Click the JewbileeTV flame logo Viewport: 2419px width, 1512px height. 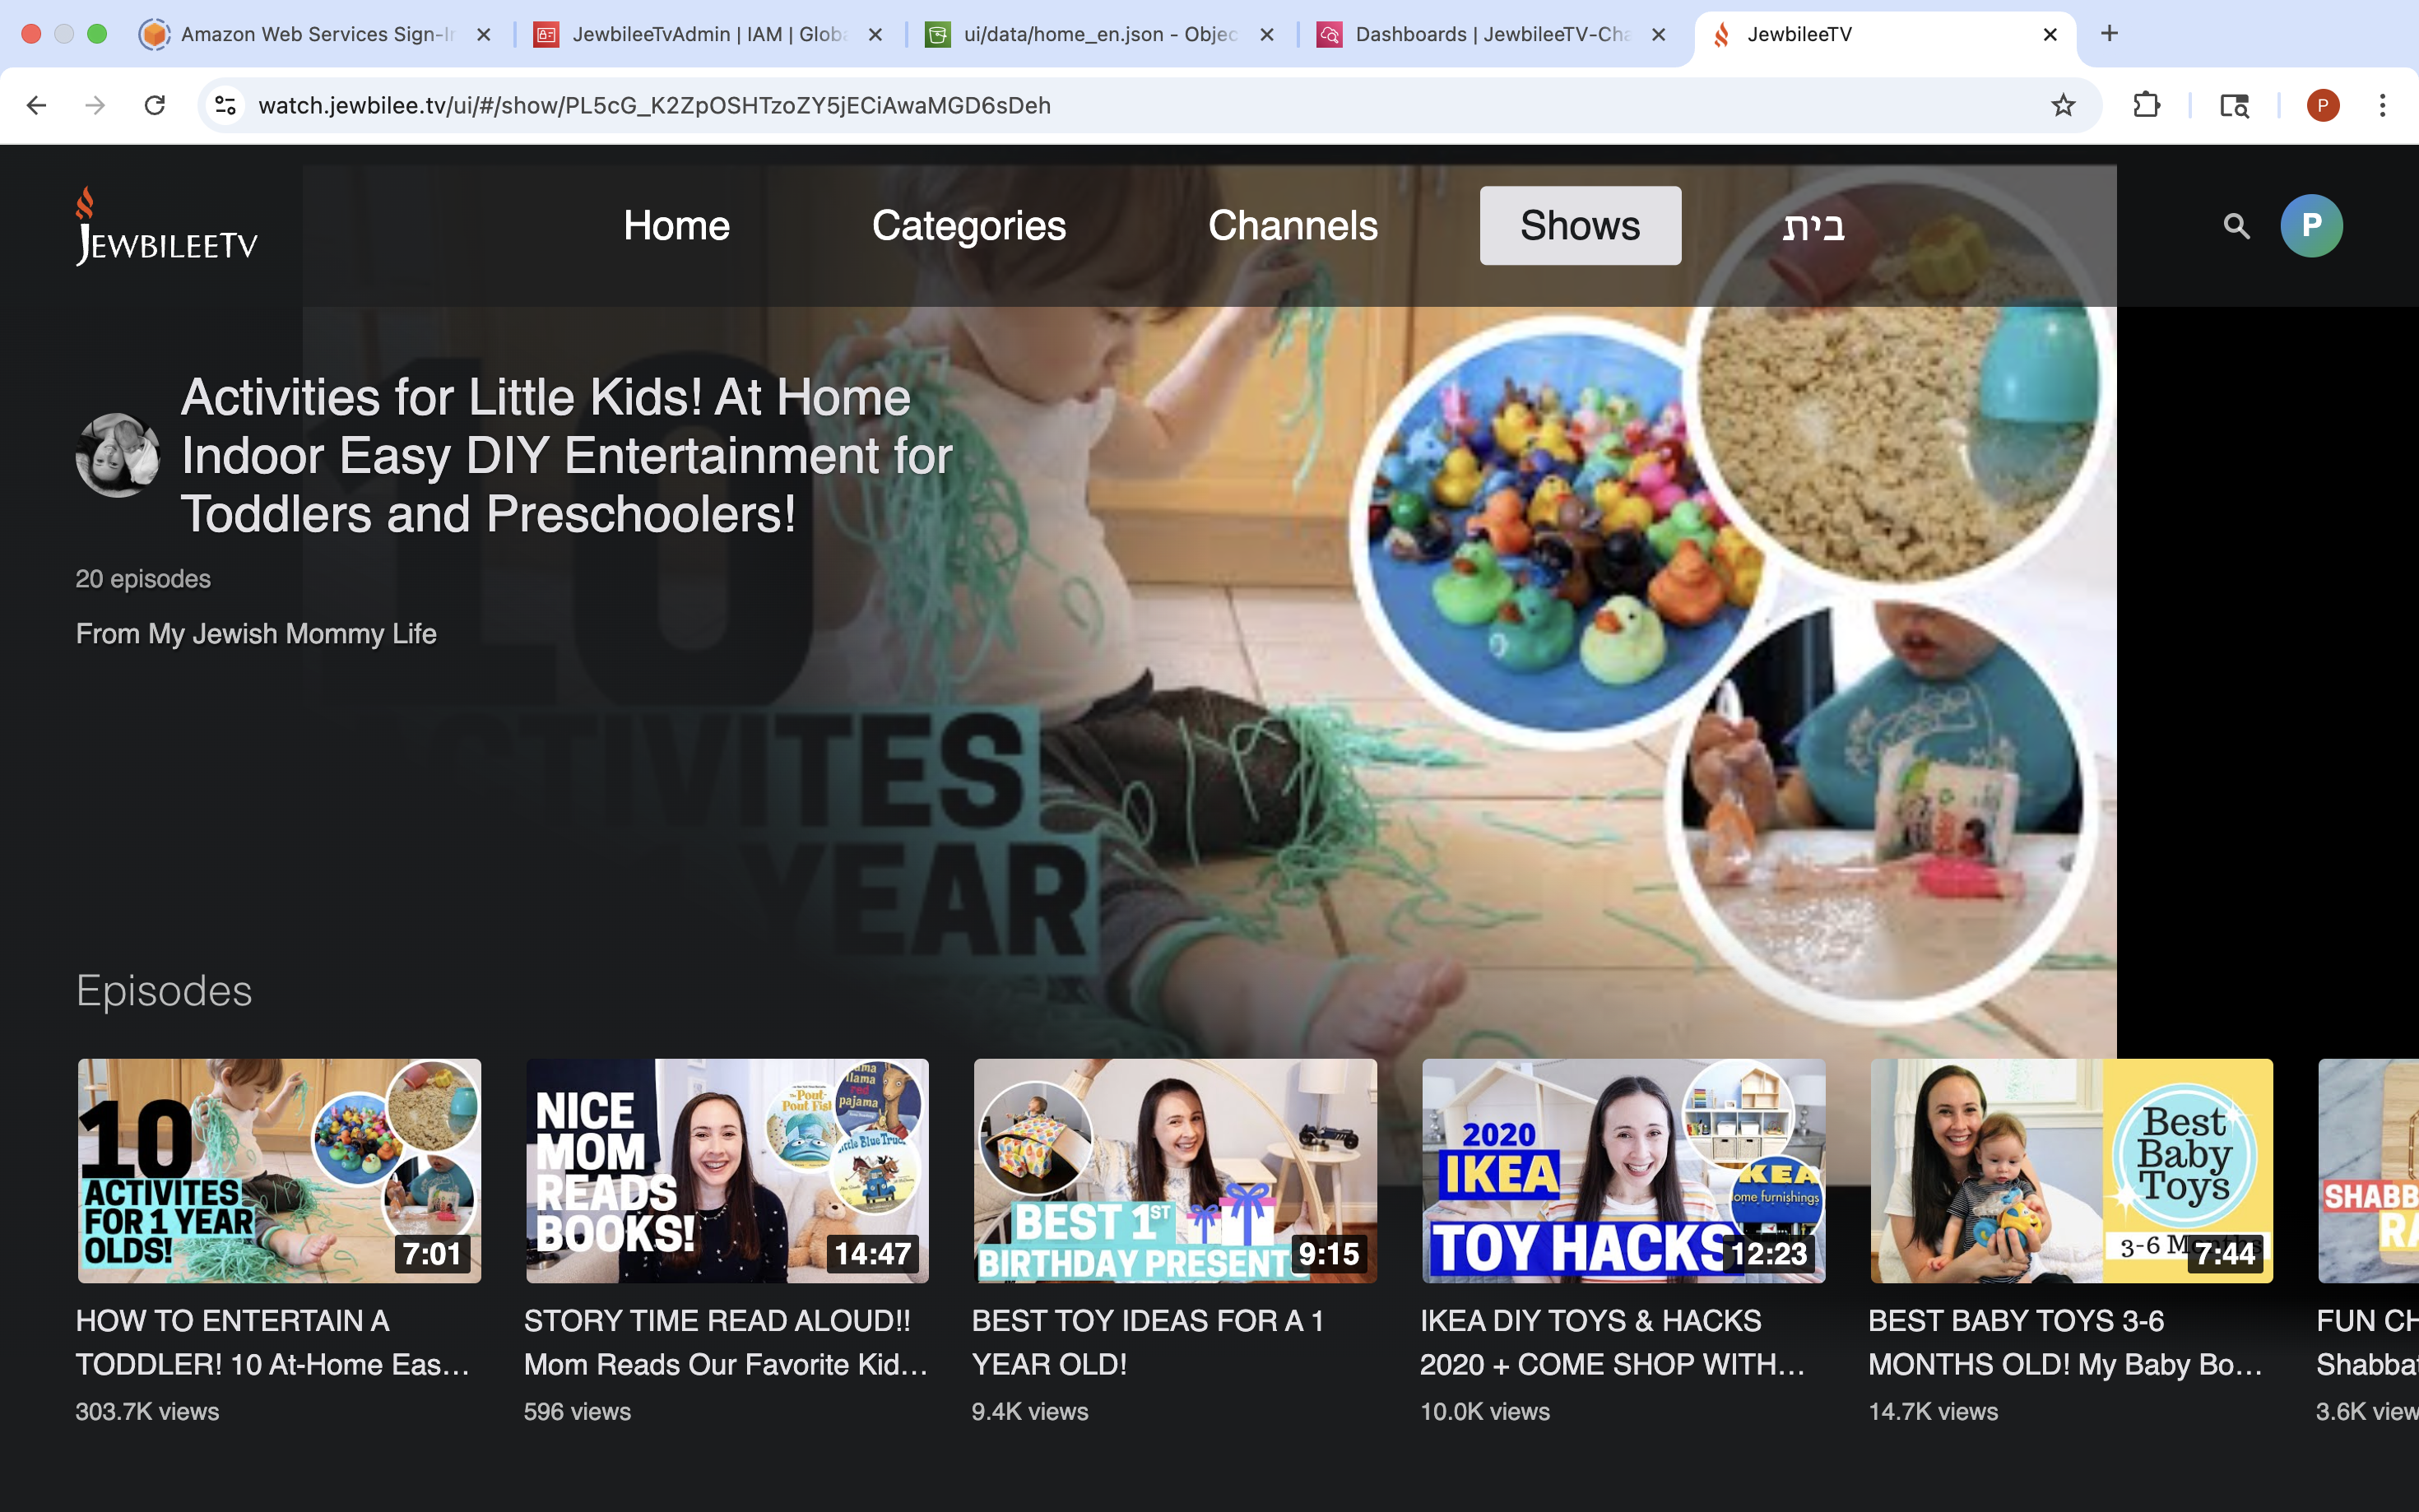[166, 226]
